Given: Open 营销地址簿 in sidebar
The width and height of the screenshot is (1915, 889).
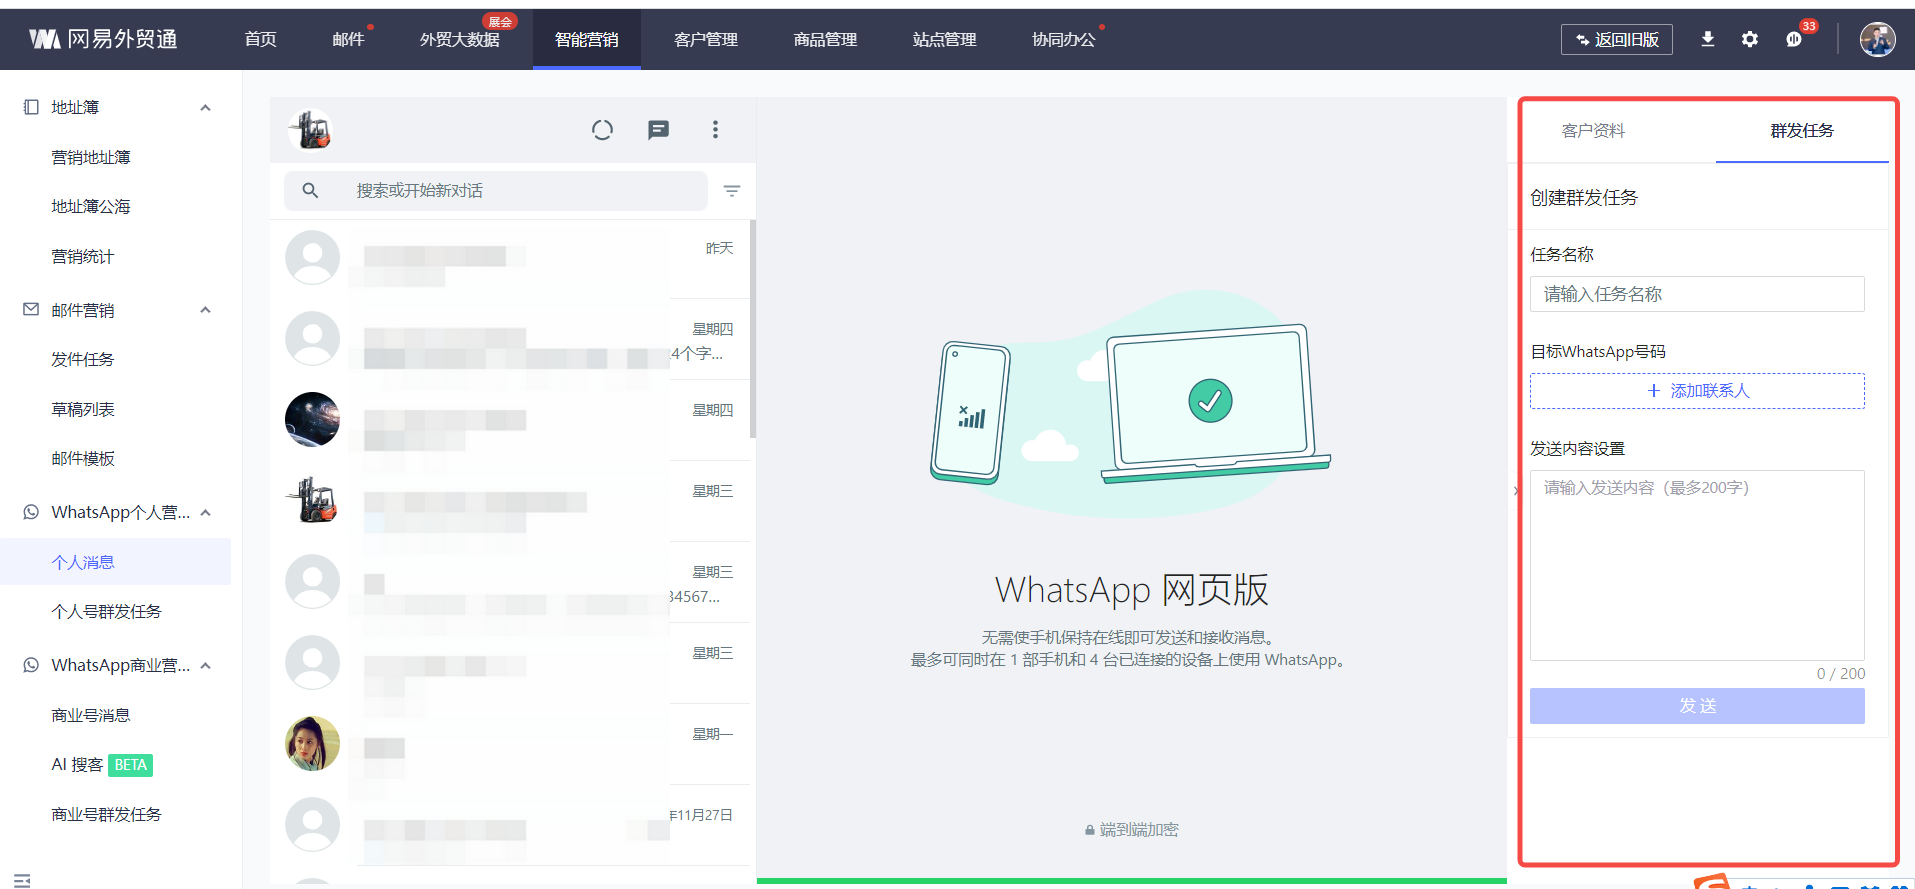Looking at the screenshot, I should click(x=91, y=157).
